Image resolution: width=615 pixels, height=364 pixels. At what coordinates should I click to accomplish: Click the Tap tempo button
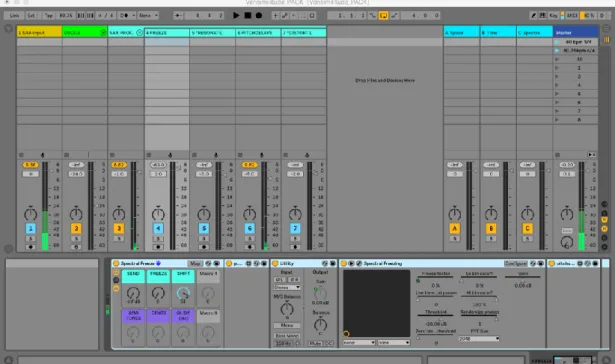tap(48, 15)
